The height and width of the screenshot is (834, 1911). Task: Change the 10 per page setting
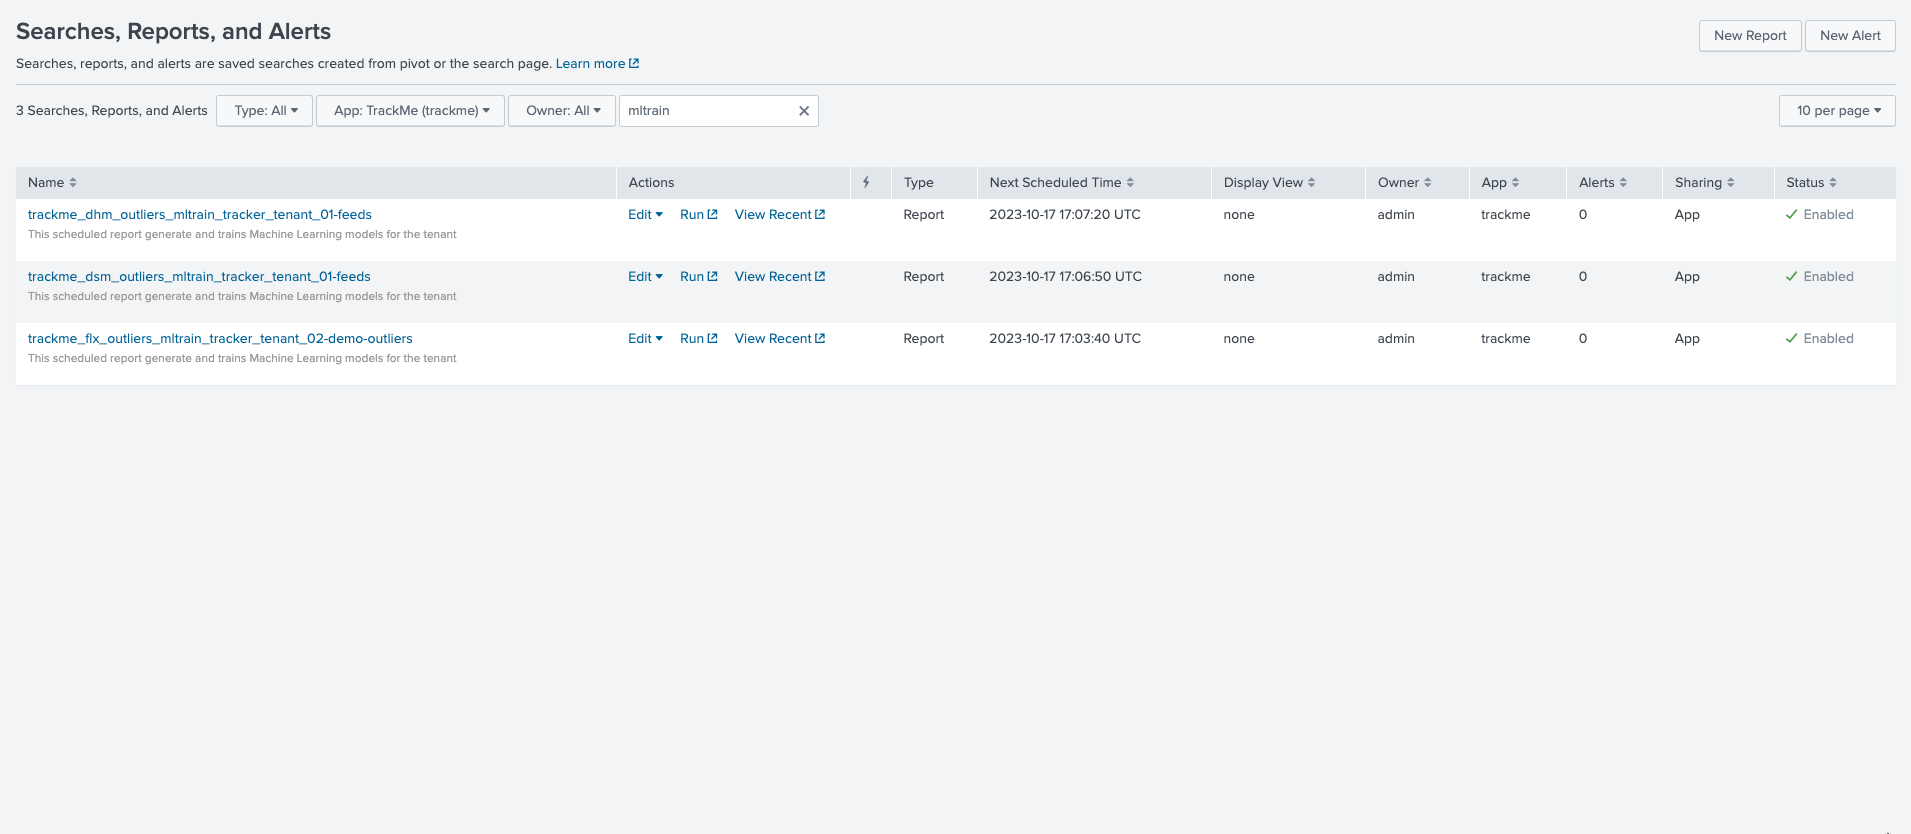pyautogui.click(x=1837, y=111)
